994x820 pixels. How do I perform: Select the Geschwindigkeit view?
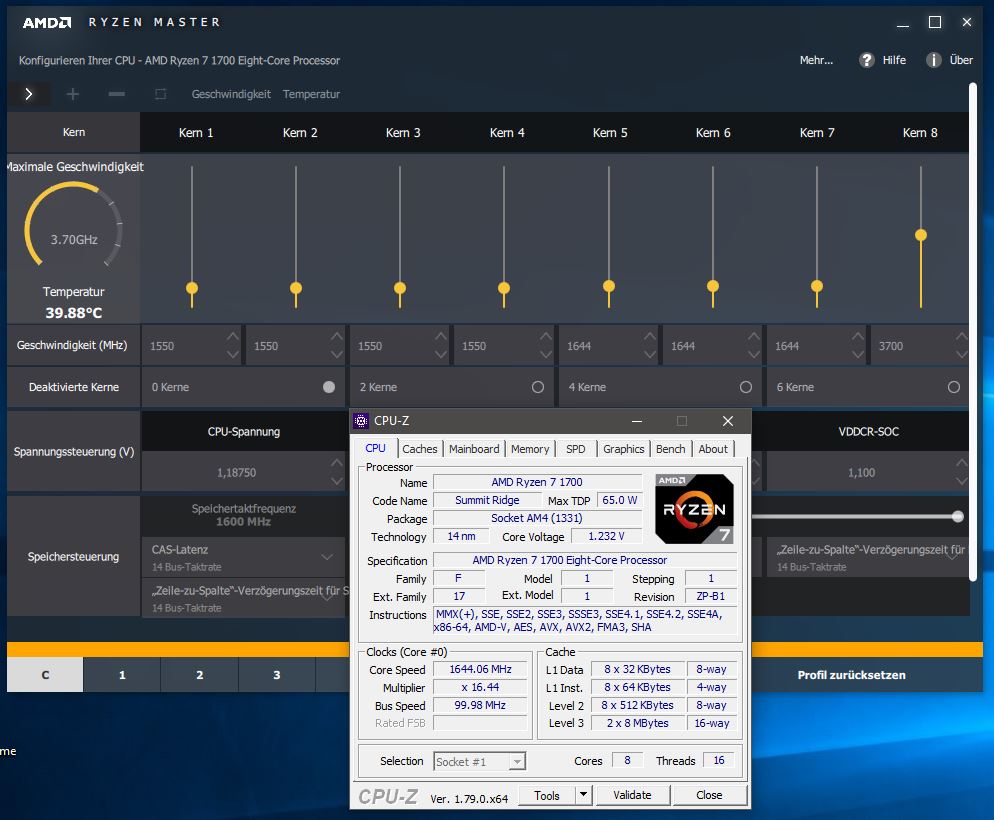click(231, 94)
